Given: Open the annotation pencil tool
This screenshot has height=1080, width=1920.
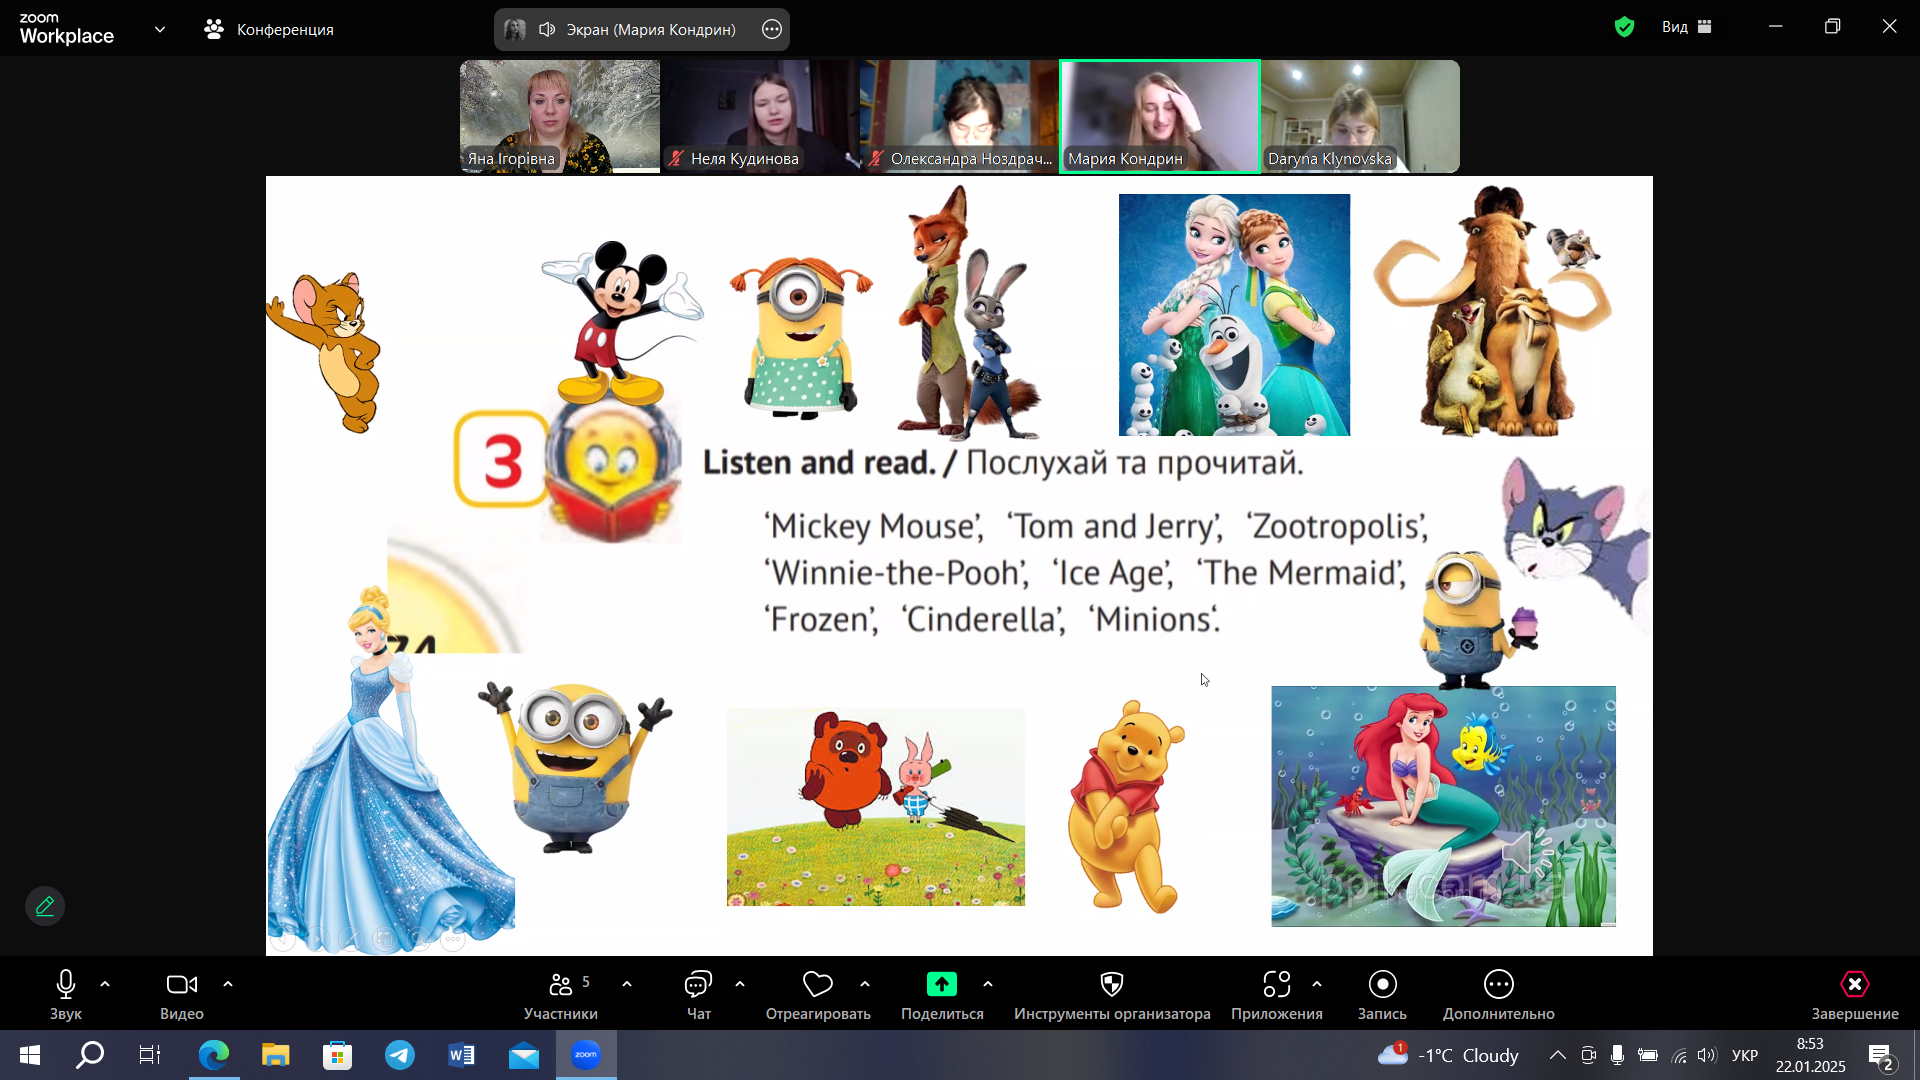Looking at the screenshot, I should coord(45,906).
